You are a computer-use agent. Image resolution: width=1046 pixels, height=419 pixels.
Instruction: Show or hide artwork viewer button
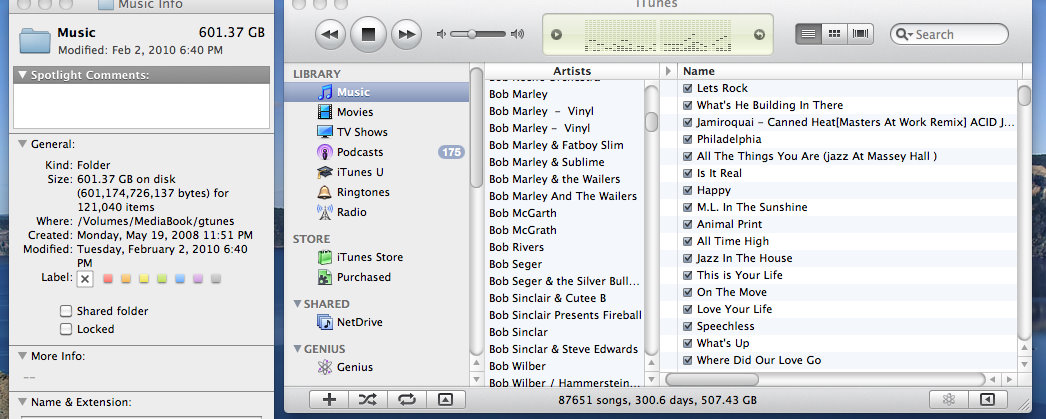tap(446, 400)
